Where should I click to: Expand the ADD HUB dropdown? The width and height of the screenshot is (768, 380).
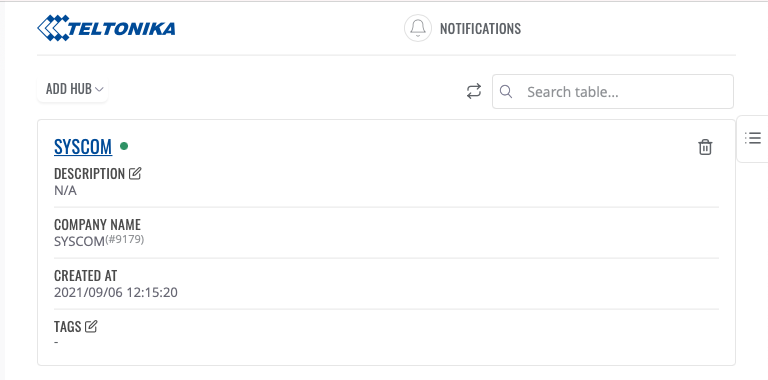tap(72, 89)
